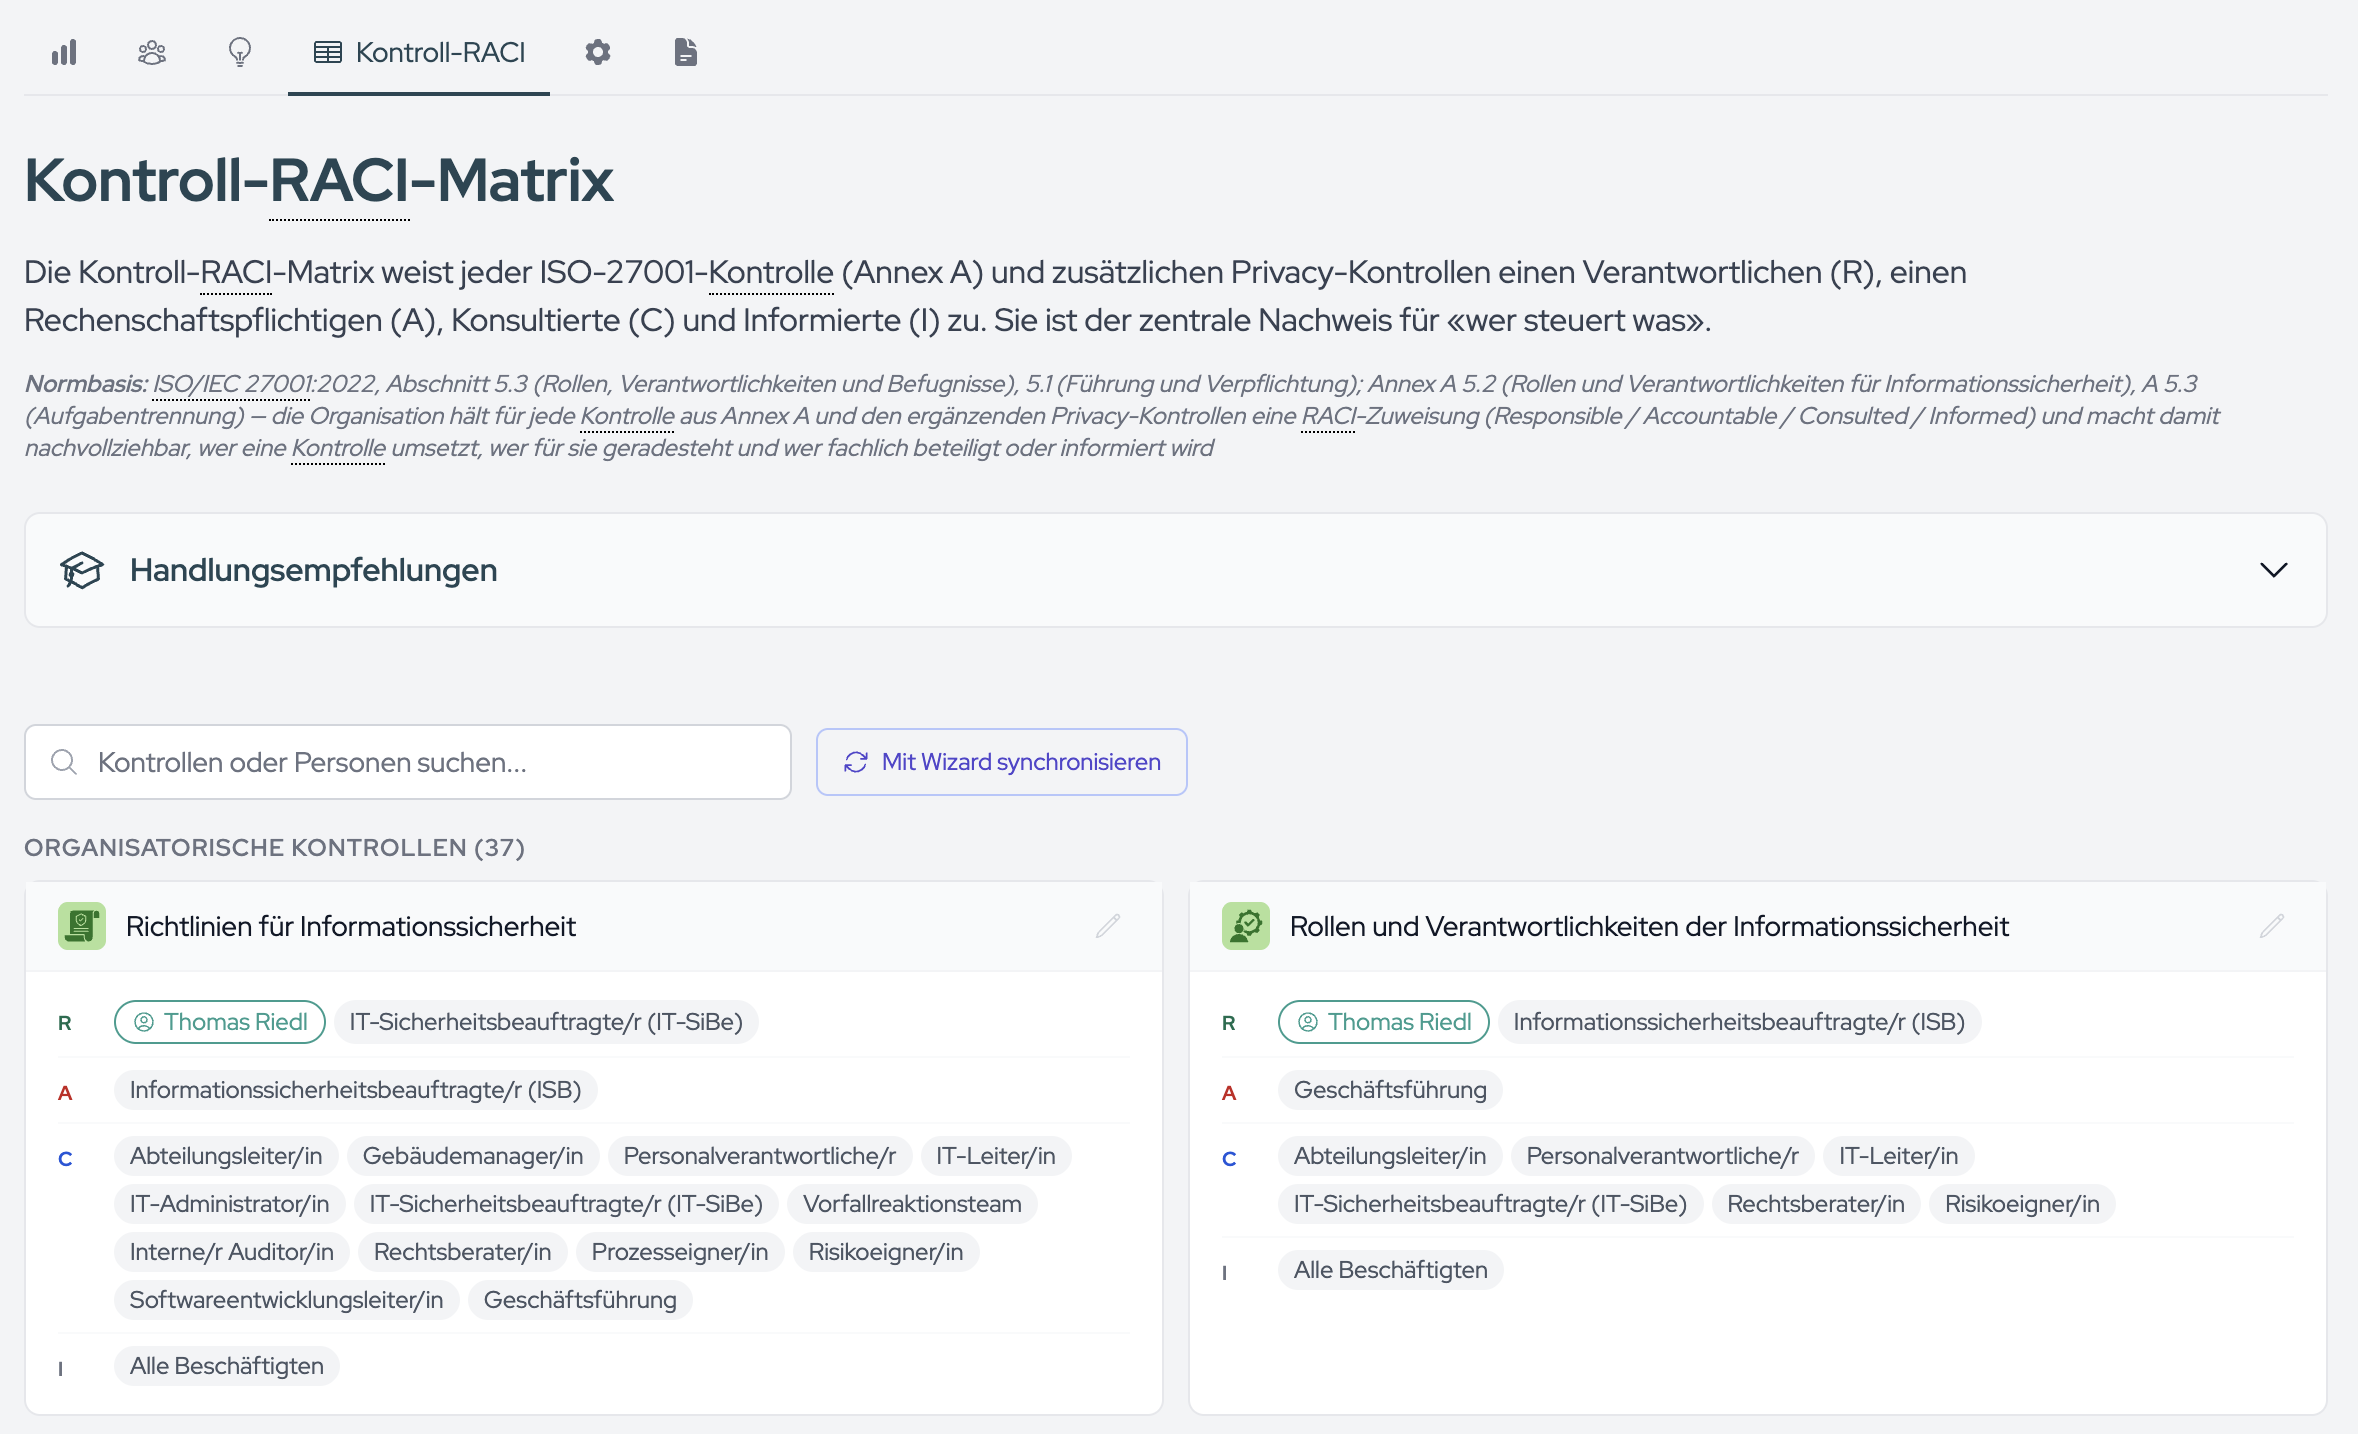The width and height of the screenshot is (2358, 1434).
Task: Click the Rollen und Verantwortlichkeiten card icon
Action: [1246, 926]
